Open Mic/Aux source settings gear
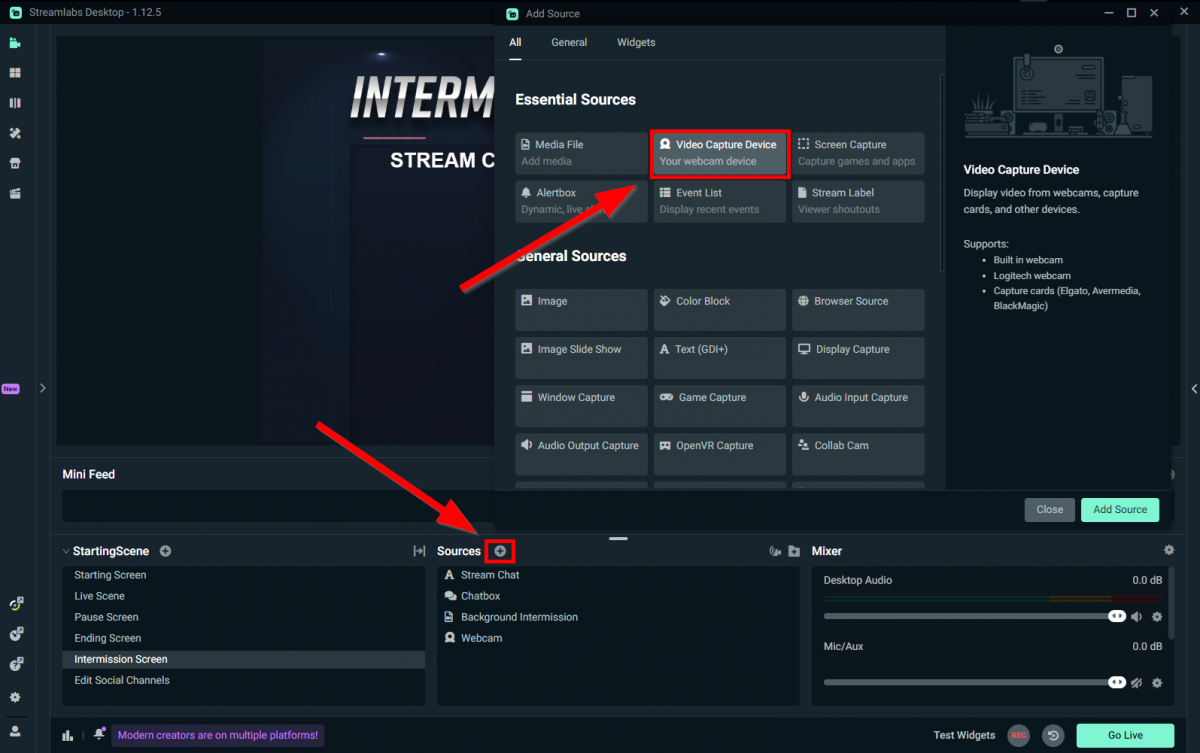The height and width of the screenshot is (753, 1200). coord(1157,683)
